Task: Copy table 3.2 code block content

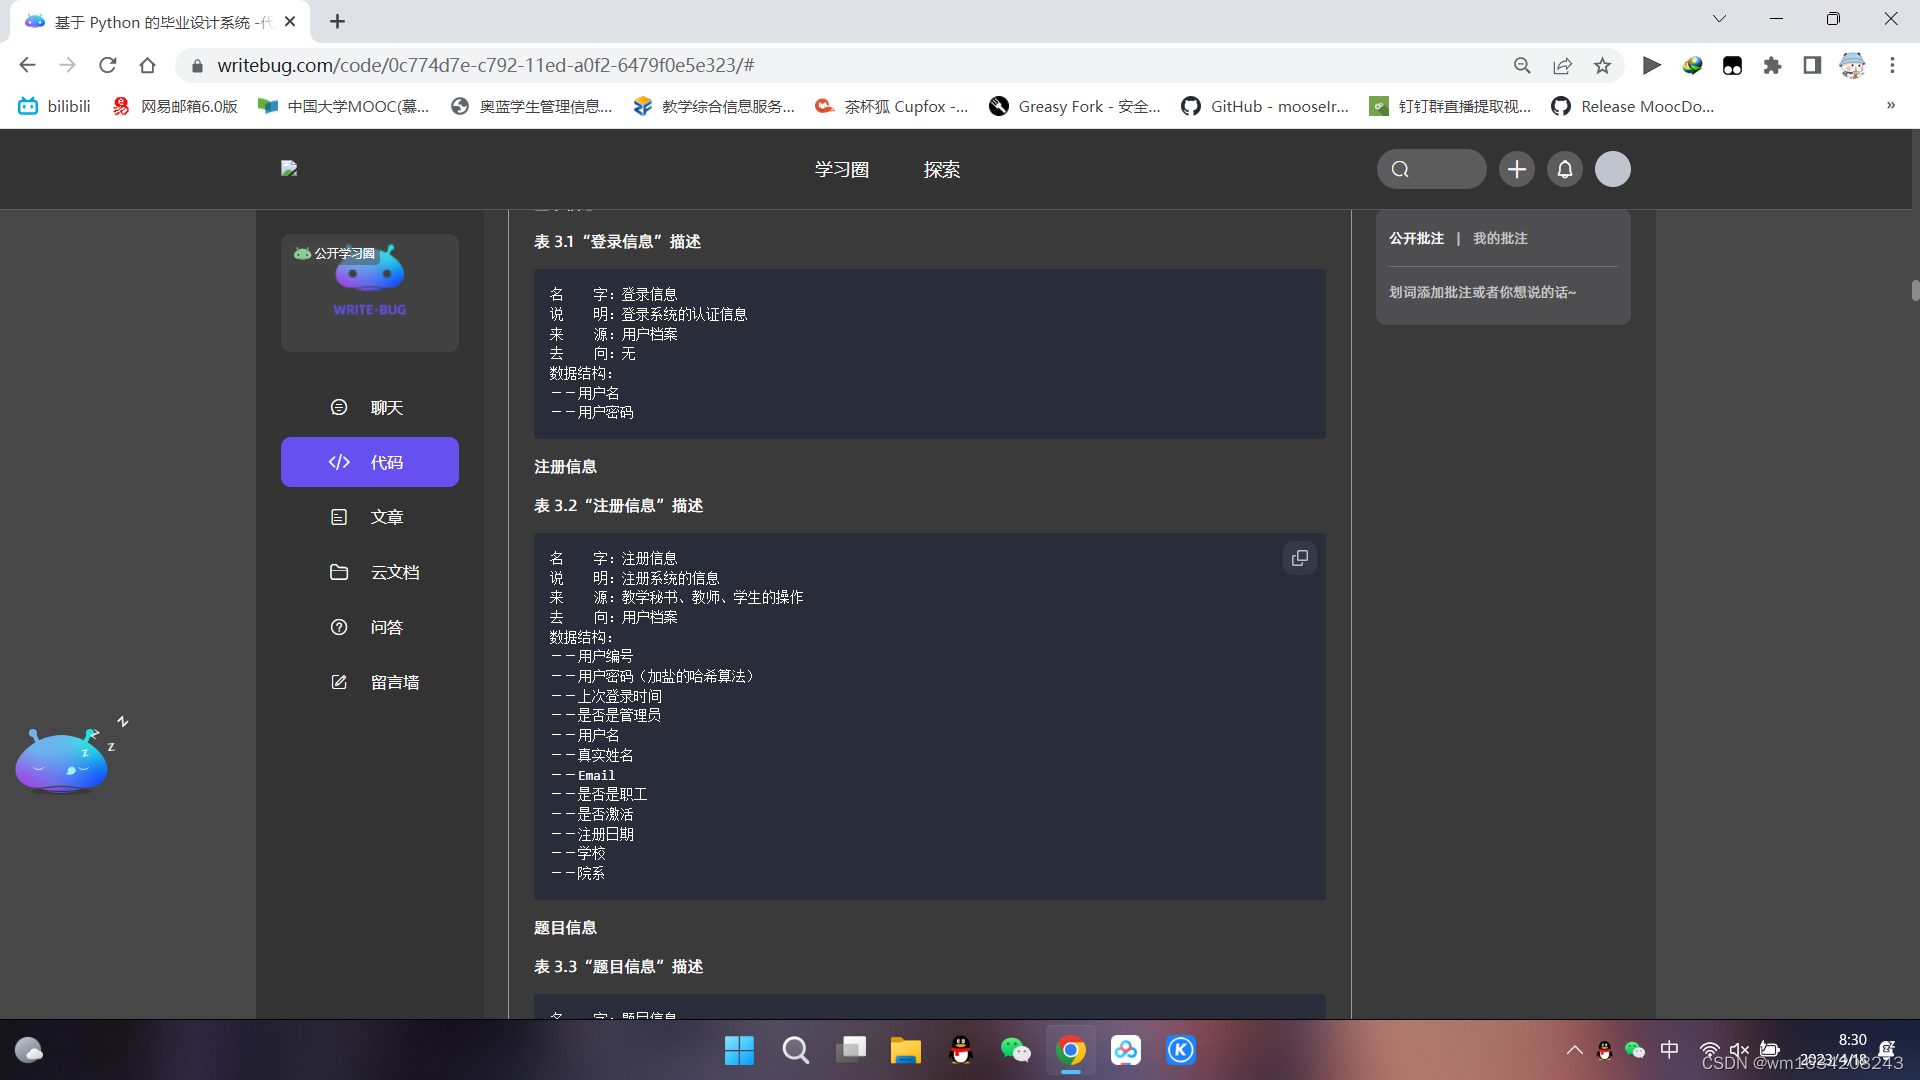Action: click(x=1299, y=558)
